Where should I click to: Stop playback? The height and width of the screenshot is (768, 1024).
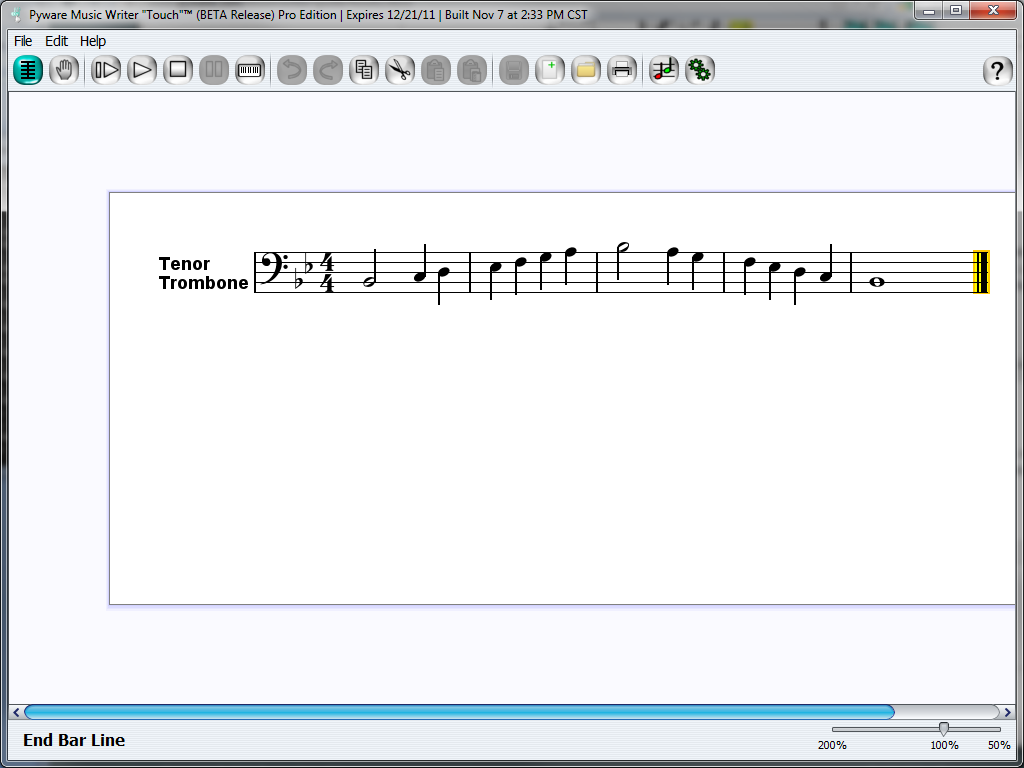(178, 70)
